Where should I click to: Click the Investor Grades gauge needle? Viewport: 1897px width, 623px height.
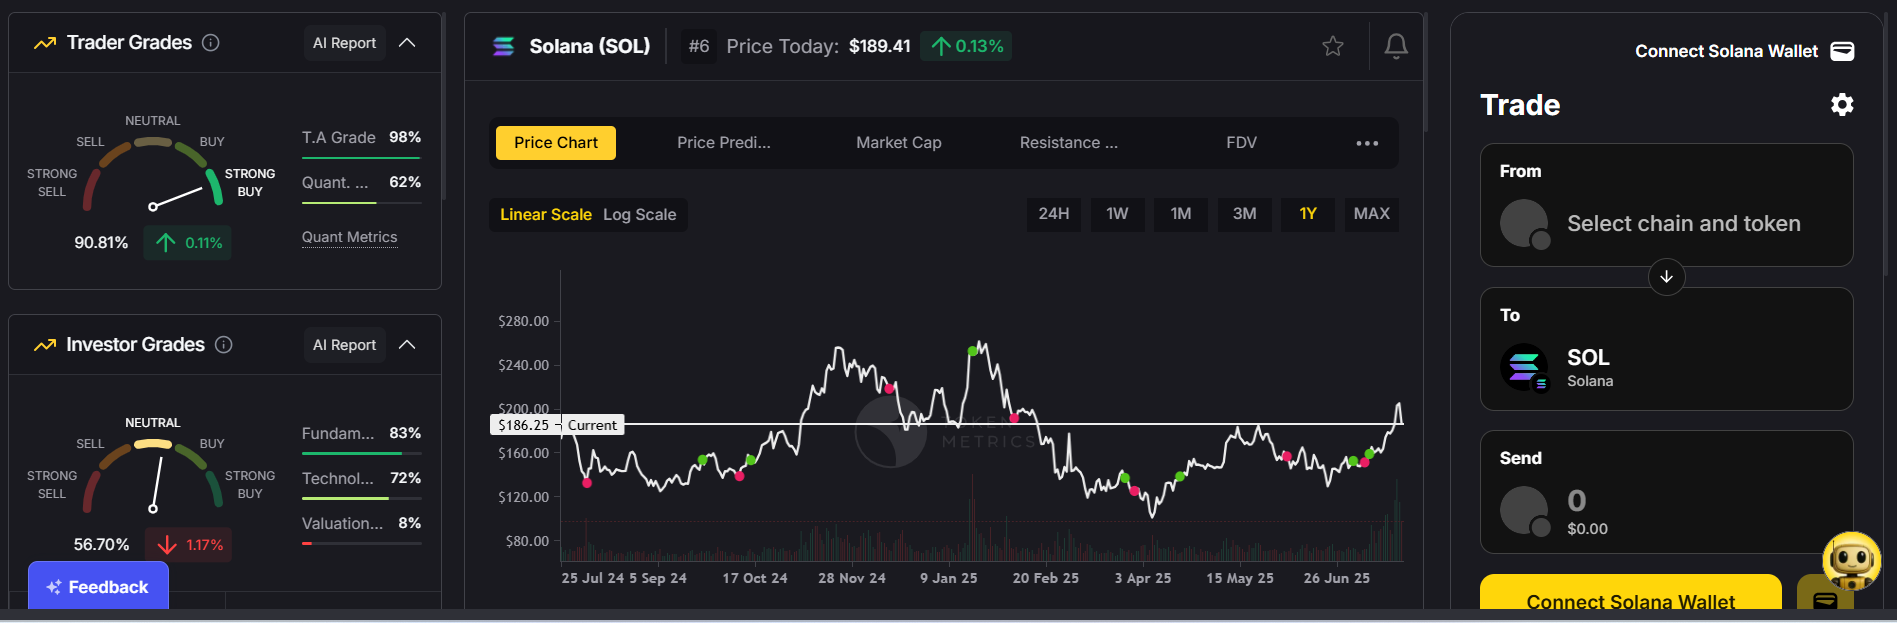(157, 485)
